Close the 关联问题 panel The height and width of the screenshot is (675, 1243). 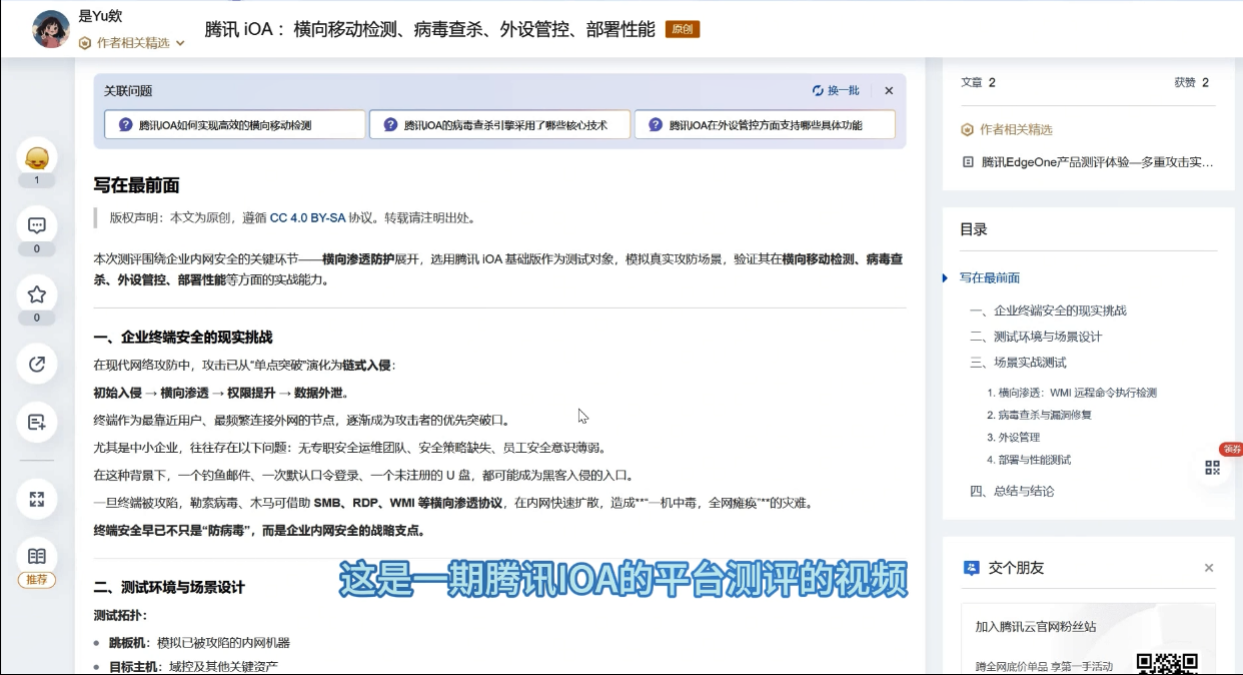click(x=889, y=90)
